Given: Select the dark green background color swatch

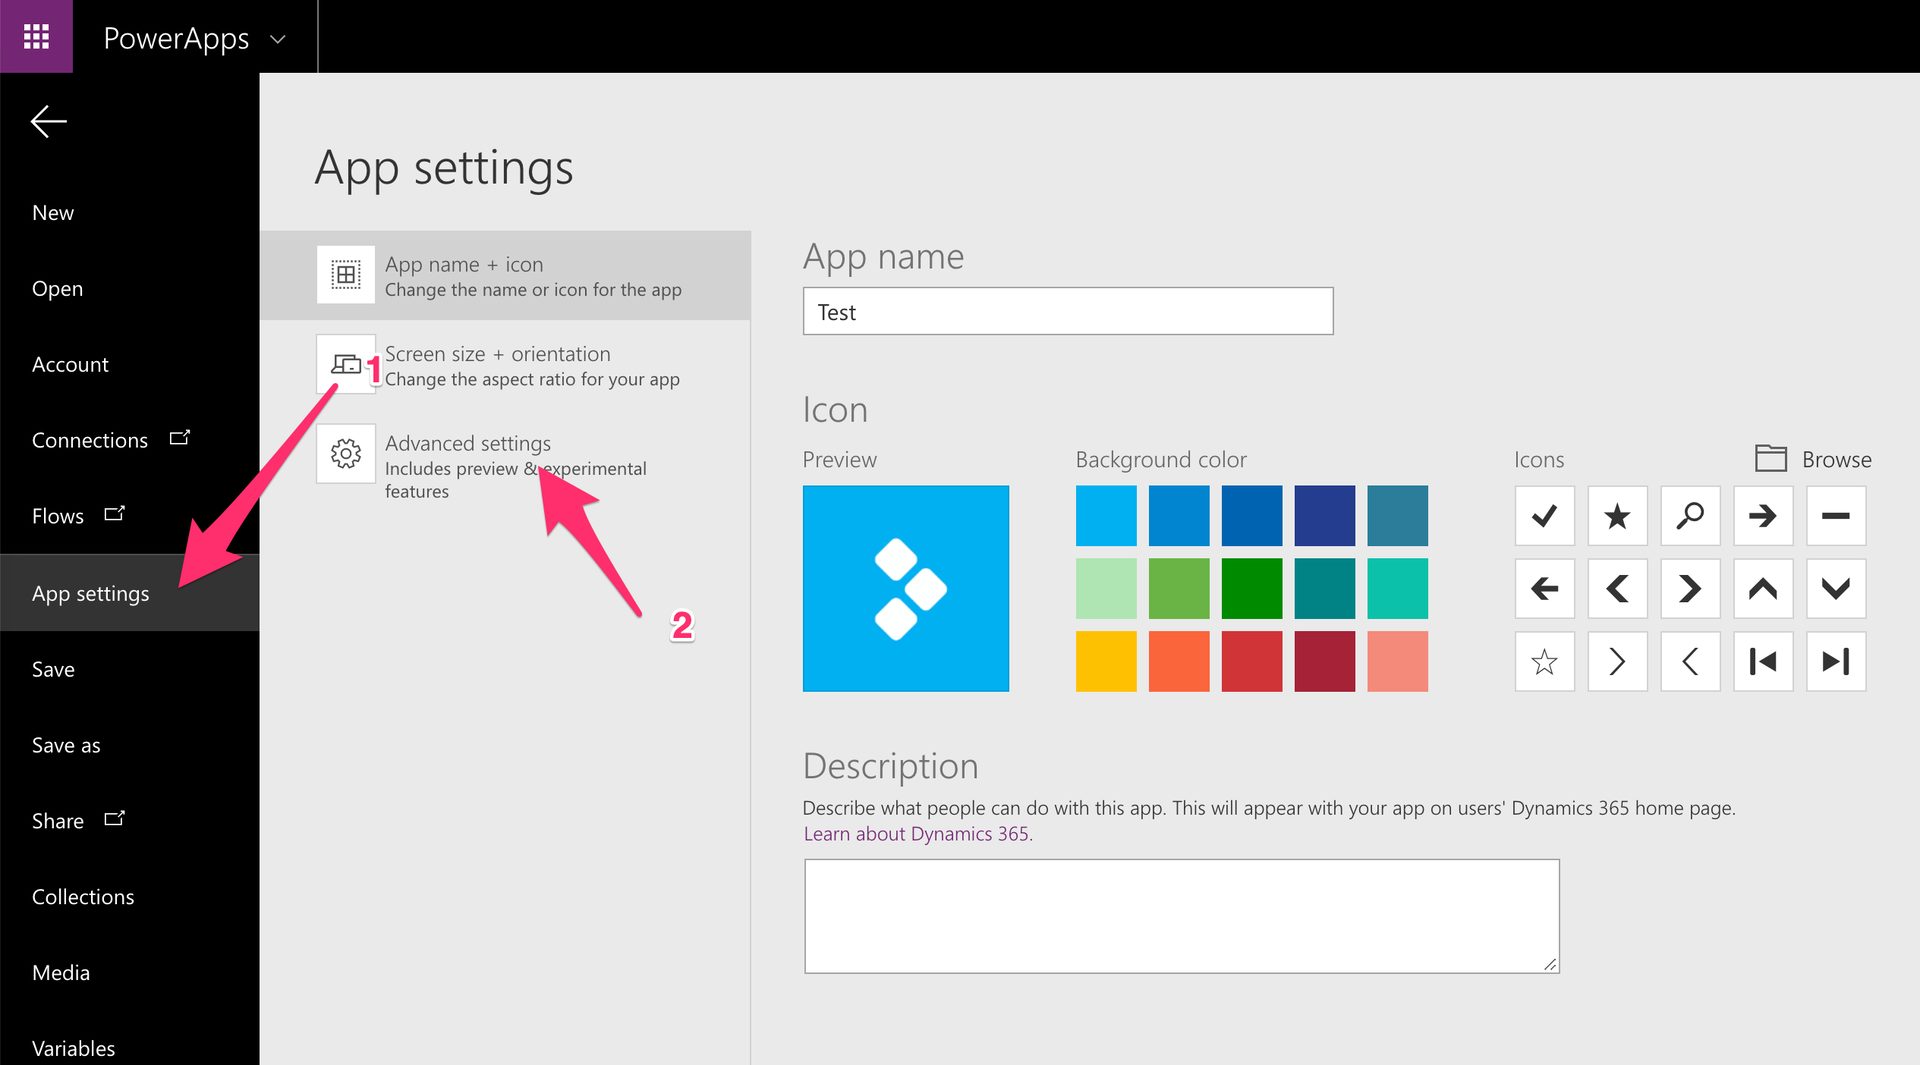Looking at the screenshot, I should pos(1251,589).
